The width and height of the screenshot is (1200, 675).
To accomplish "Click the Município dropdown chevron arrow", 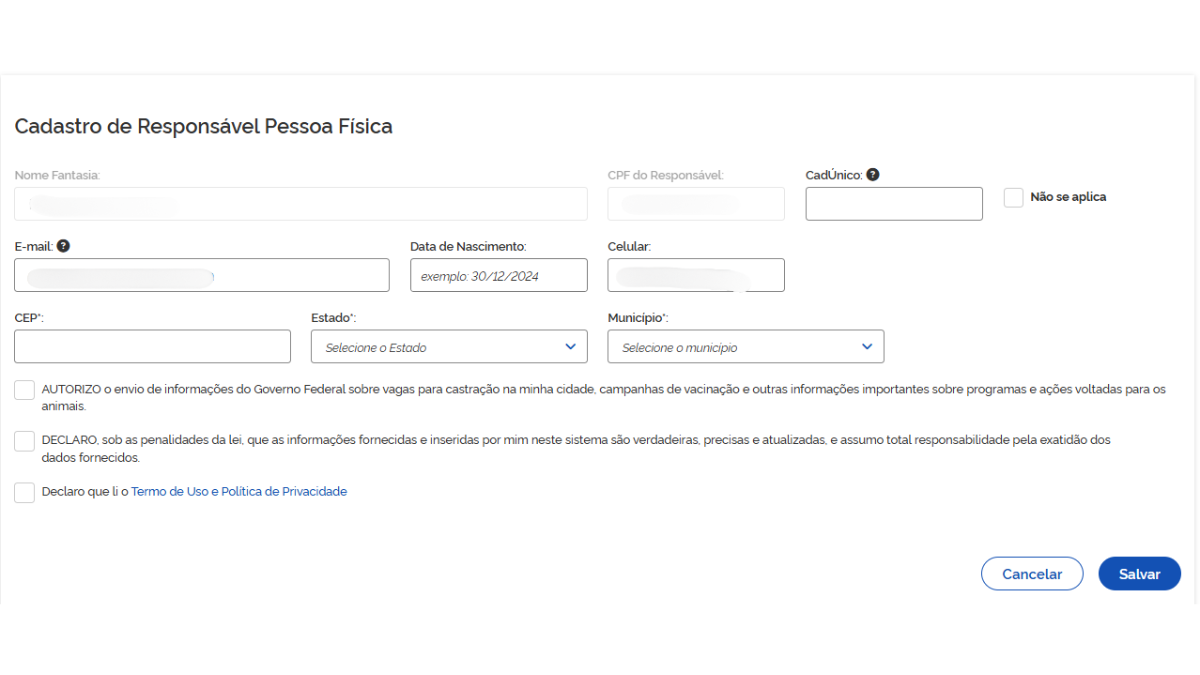I will (x=866, y=346).
